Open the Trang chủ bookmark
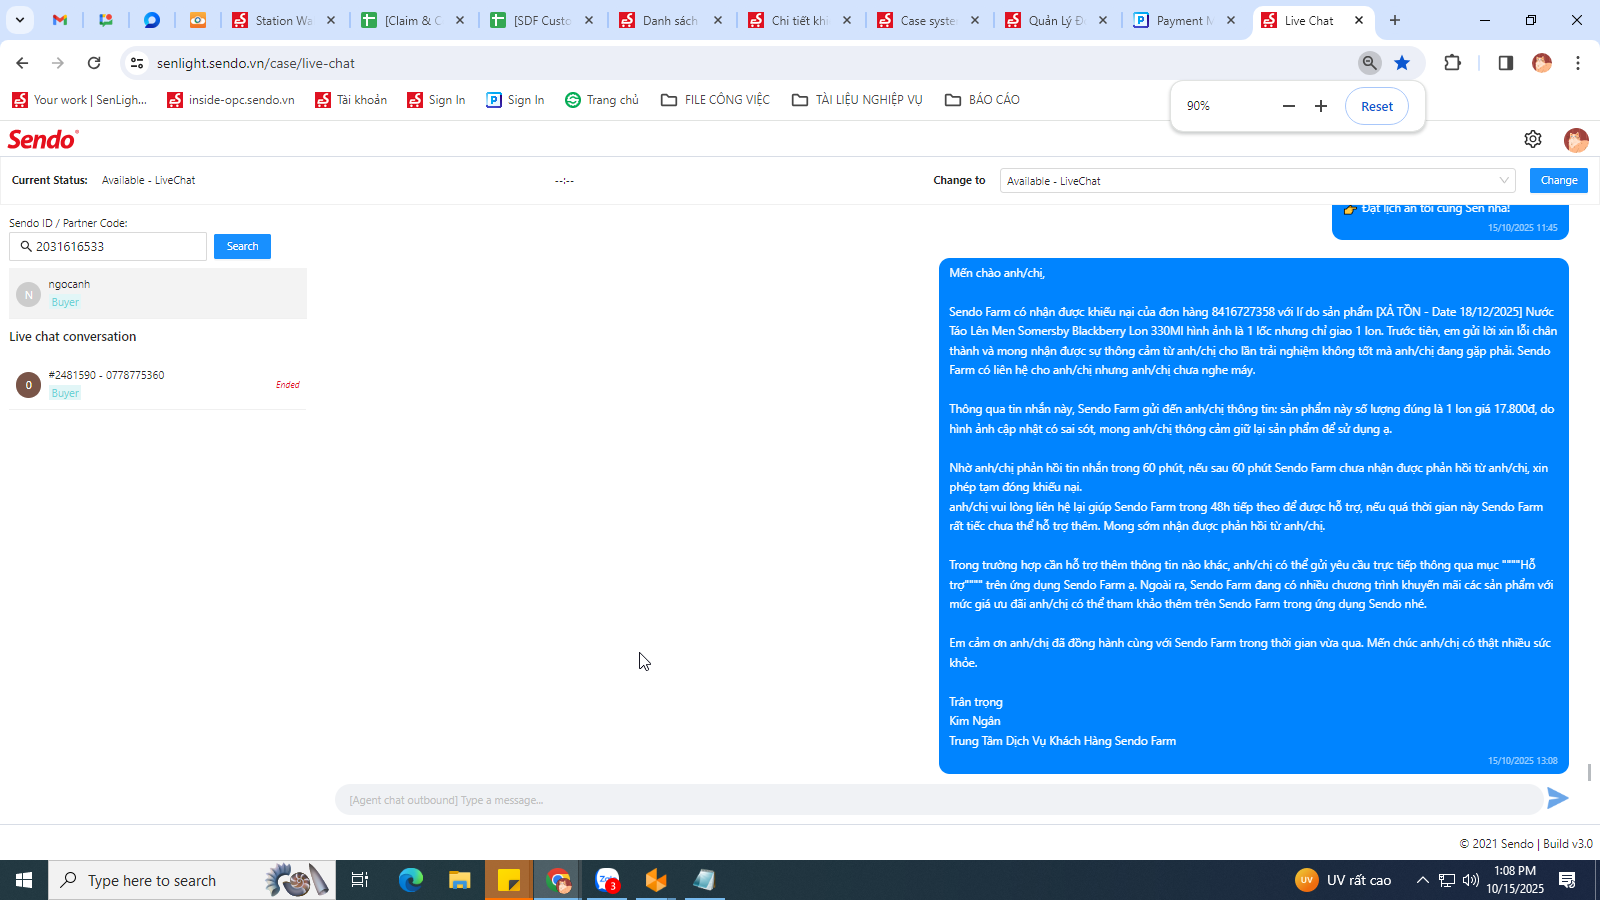The height and width of the screenshot is (900, 1600). tap(602, 100)
